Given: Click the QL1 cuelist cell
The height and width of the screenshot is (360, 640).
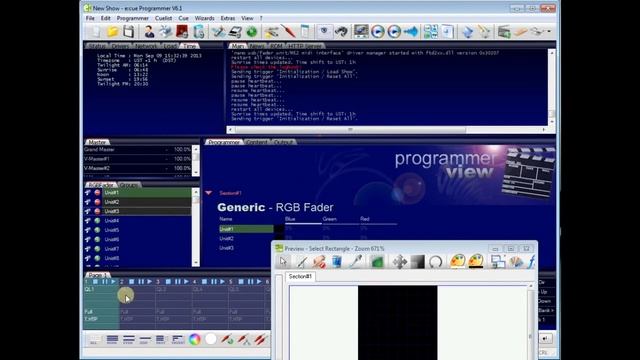Looking at the screenshot, I should [101, 289].
